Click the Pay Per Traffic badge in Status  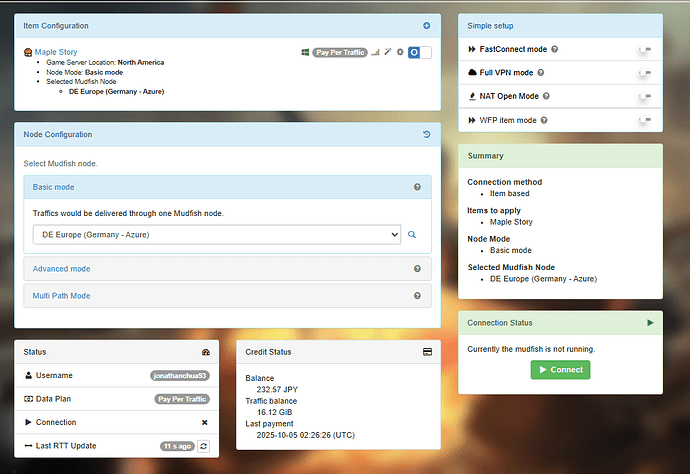click(182, 398)
